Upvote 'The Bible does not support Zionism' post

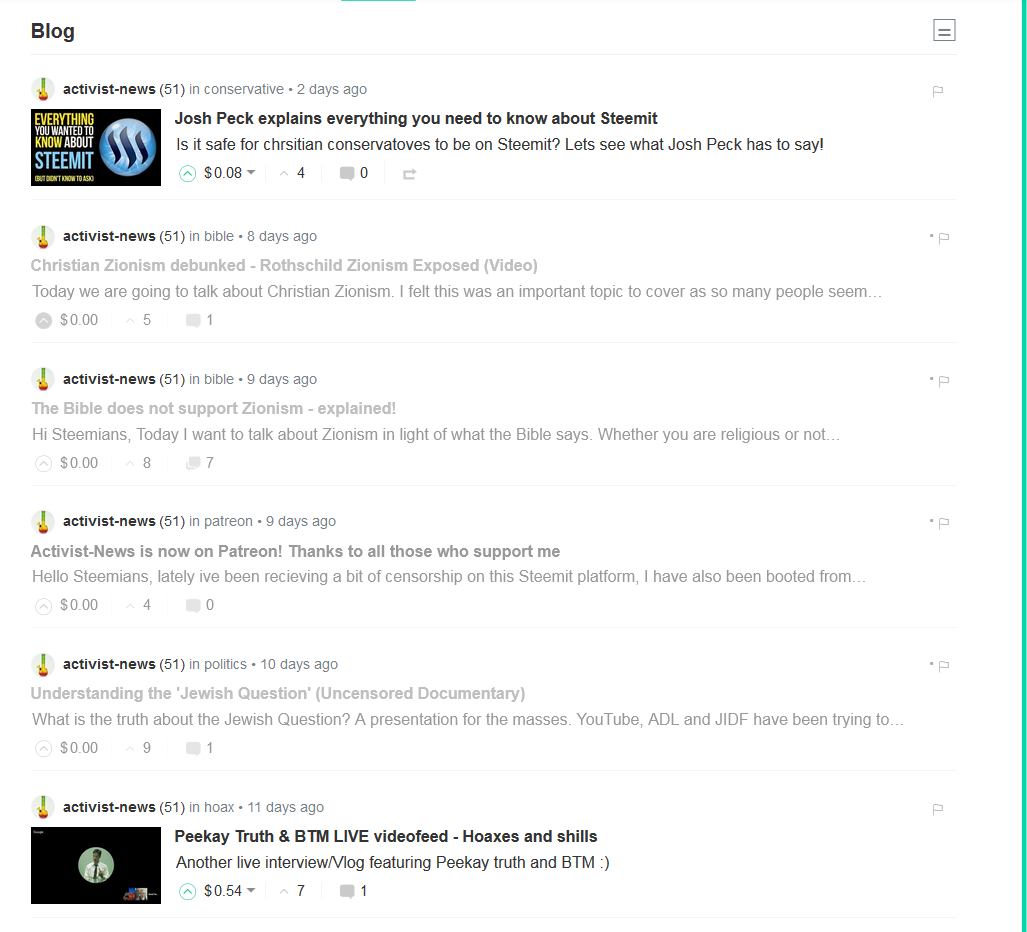click(x=43, y=463)
